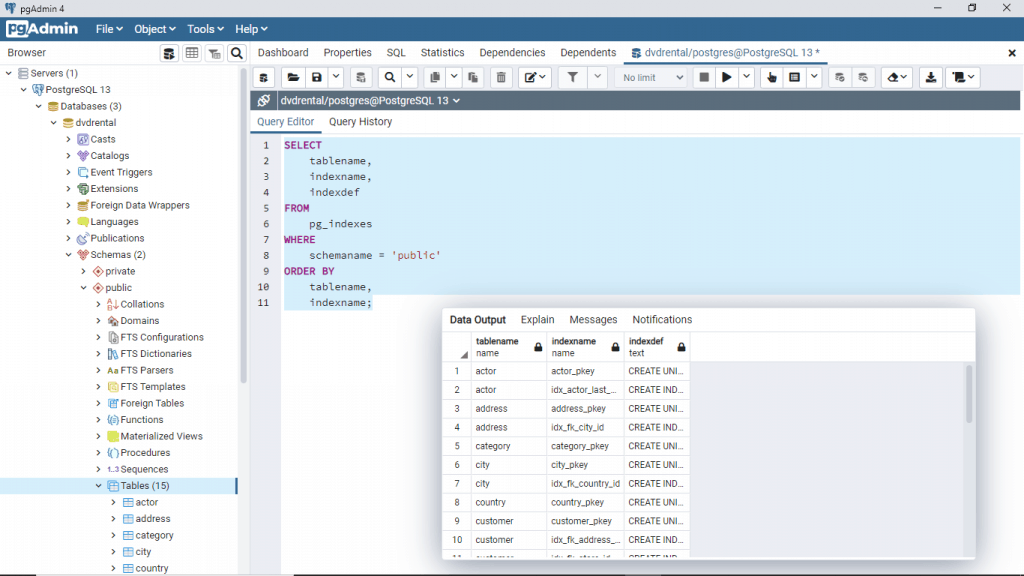The image size is (1024, 576).
Task: Click the View Data grid icon in Browser panel
Action: tap(192, 53)
